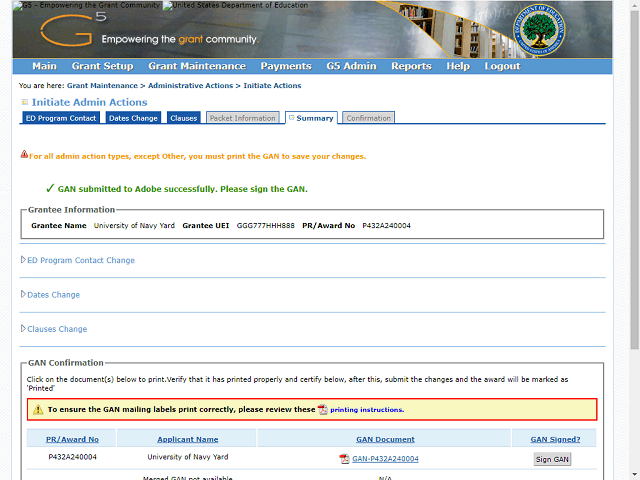Click the P432A240004 cell in the GAN table
640x480 pixels.
[x=73, y=457]
